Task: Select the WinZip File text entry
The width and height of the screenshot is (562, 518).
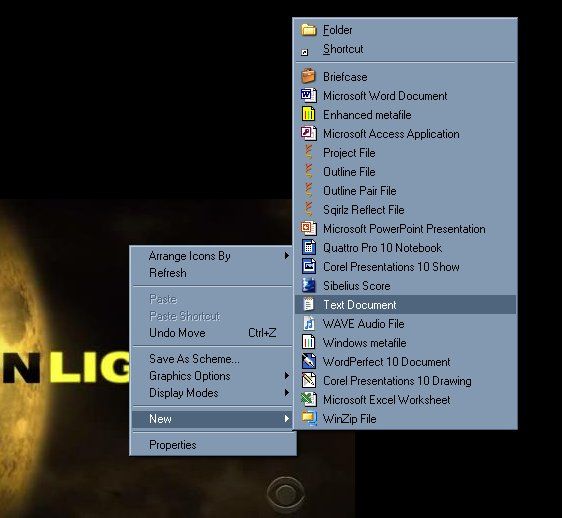Action: point(349,419)
